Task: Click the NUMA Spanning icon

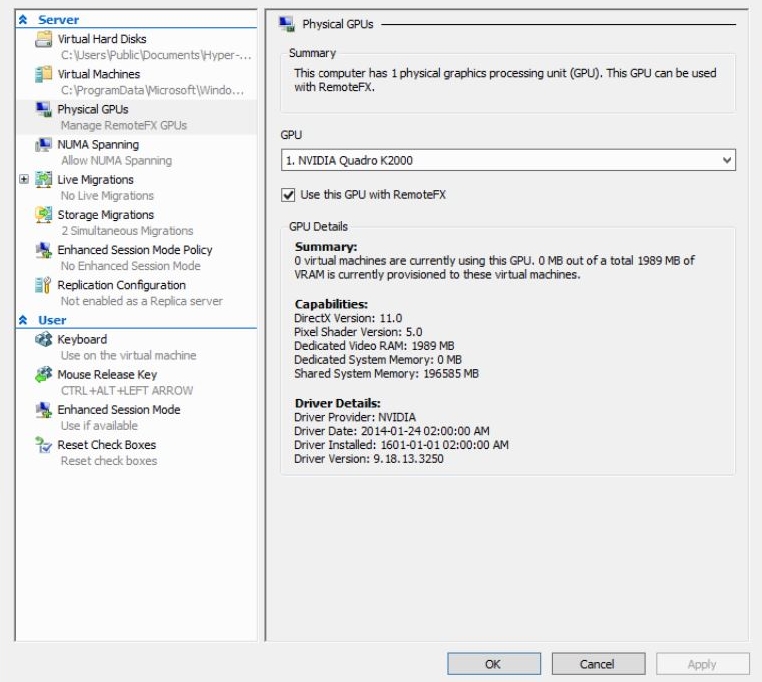Action: pos(43,144)
